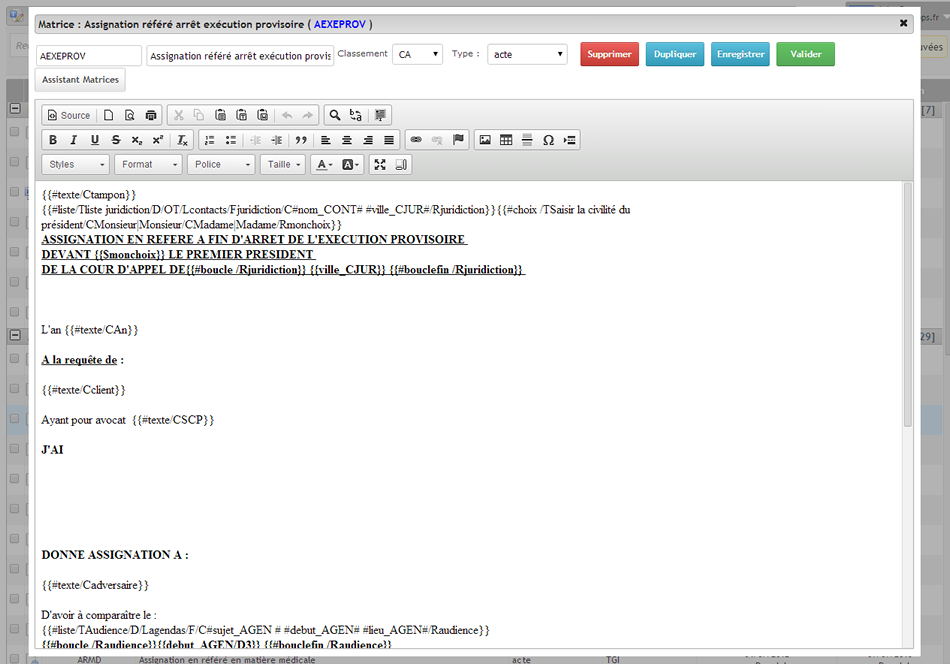Click the Select All icon
950x664 pixels.
[x=380, y=115]
